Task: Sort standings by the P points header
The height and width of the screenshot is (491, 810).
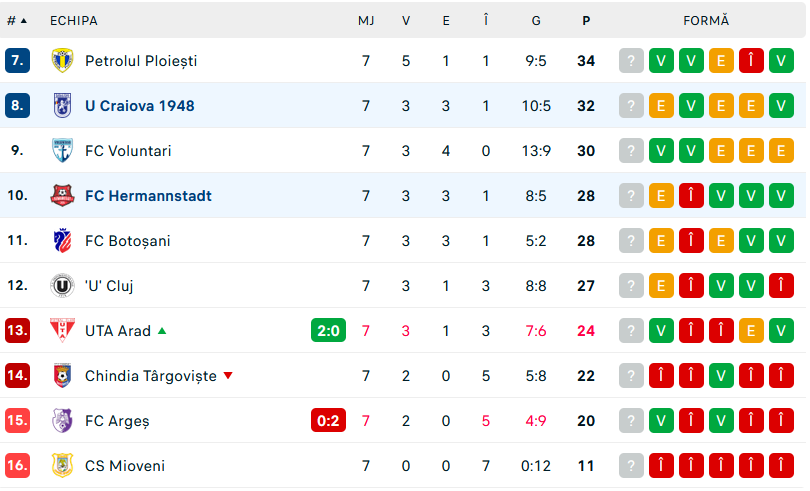Action: pos(586,20)
